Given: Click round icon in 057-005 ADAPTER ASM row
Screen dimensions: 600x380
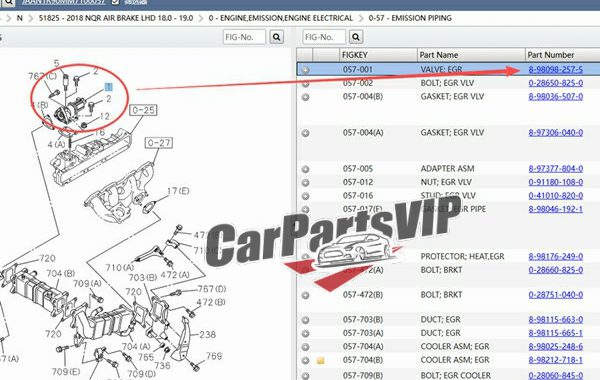Looking at the screenshot, I should click(305, 169).
